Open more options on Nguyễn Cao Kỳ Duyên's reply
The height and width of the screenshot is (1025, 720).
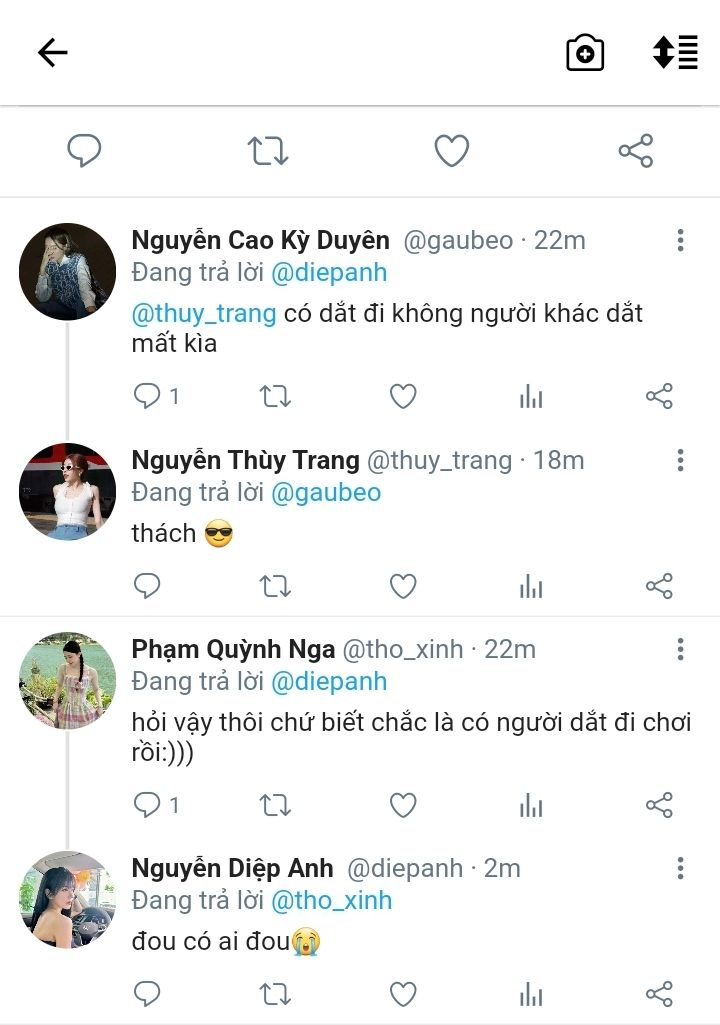[x=680, y=240]
